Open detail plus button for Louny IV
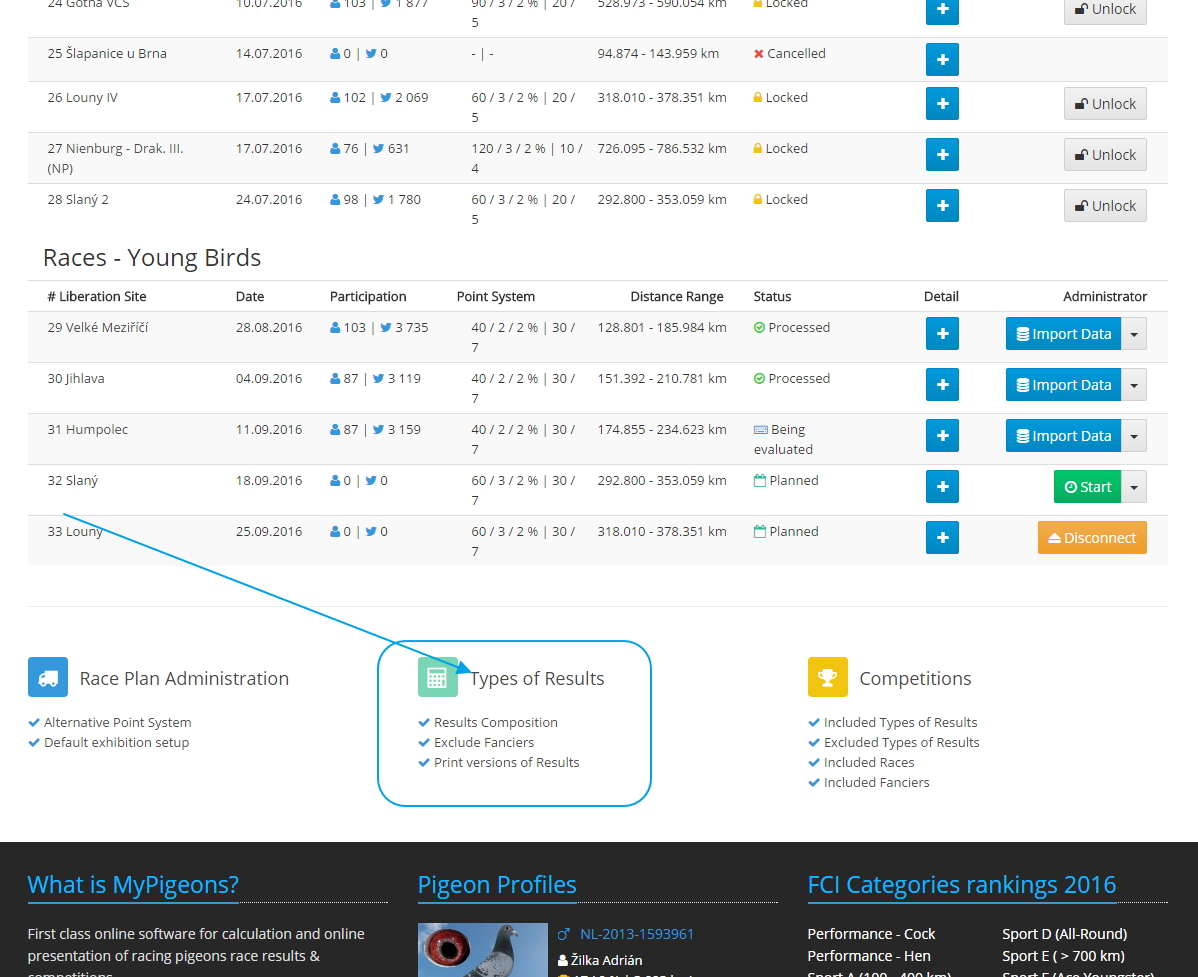The height and width of the screenshot is (977, 1198). click(942, 104)
